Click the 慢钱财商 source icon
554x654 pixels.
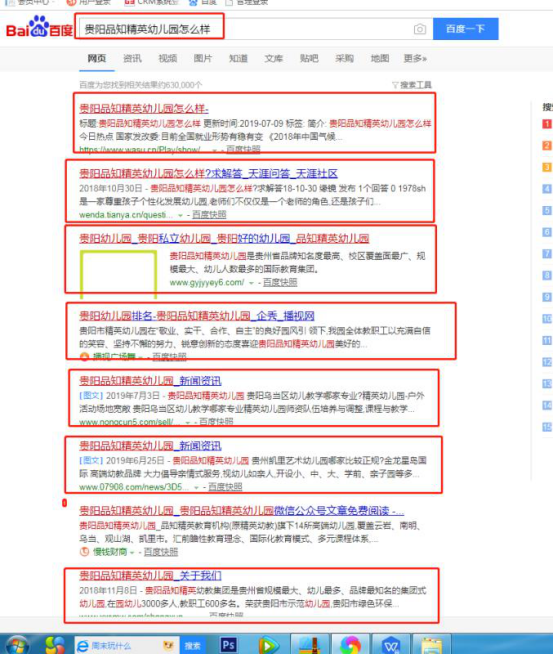[84, 552]
